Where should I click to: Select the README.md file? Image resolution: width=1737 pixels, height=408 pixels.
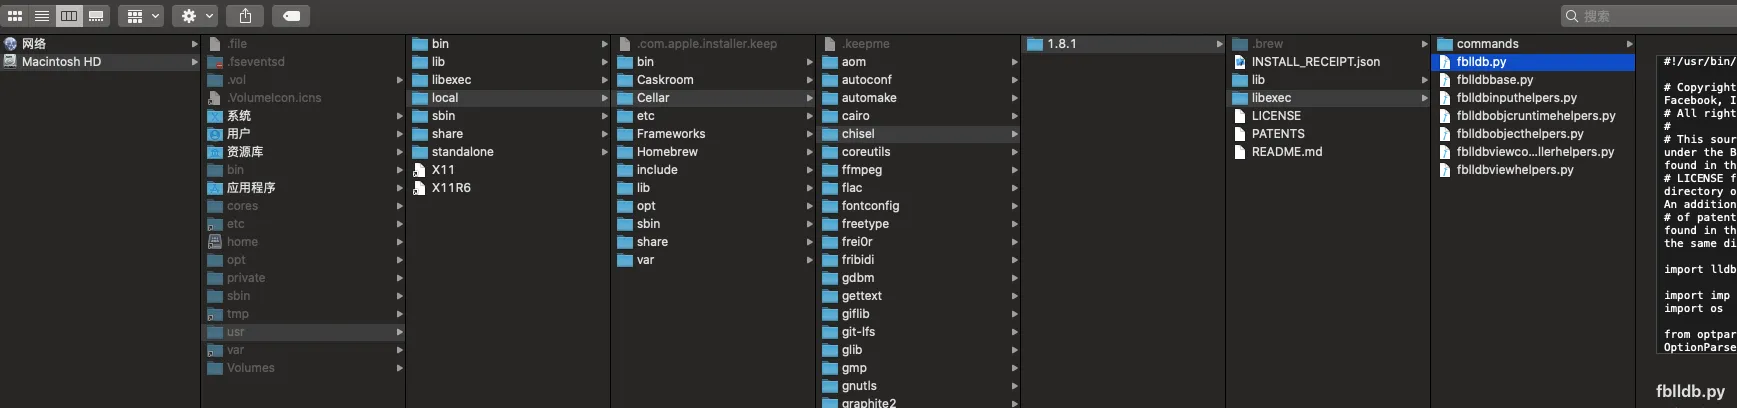(x=1286, y=152)
